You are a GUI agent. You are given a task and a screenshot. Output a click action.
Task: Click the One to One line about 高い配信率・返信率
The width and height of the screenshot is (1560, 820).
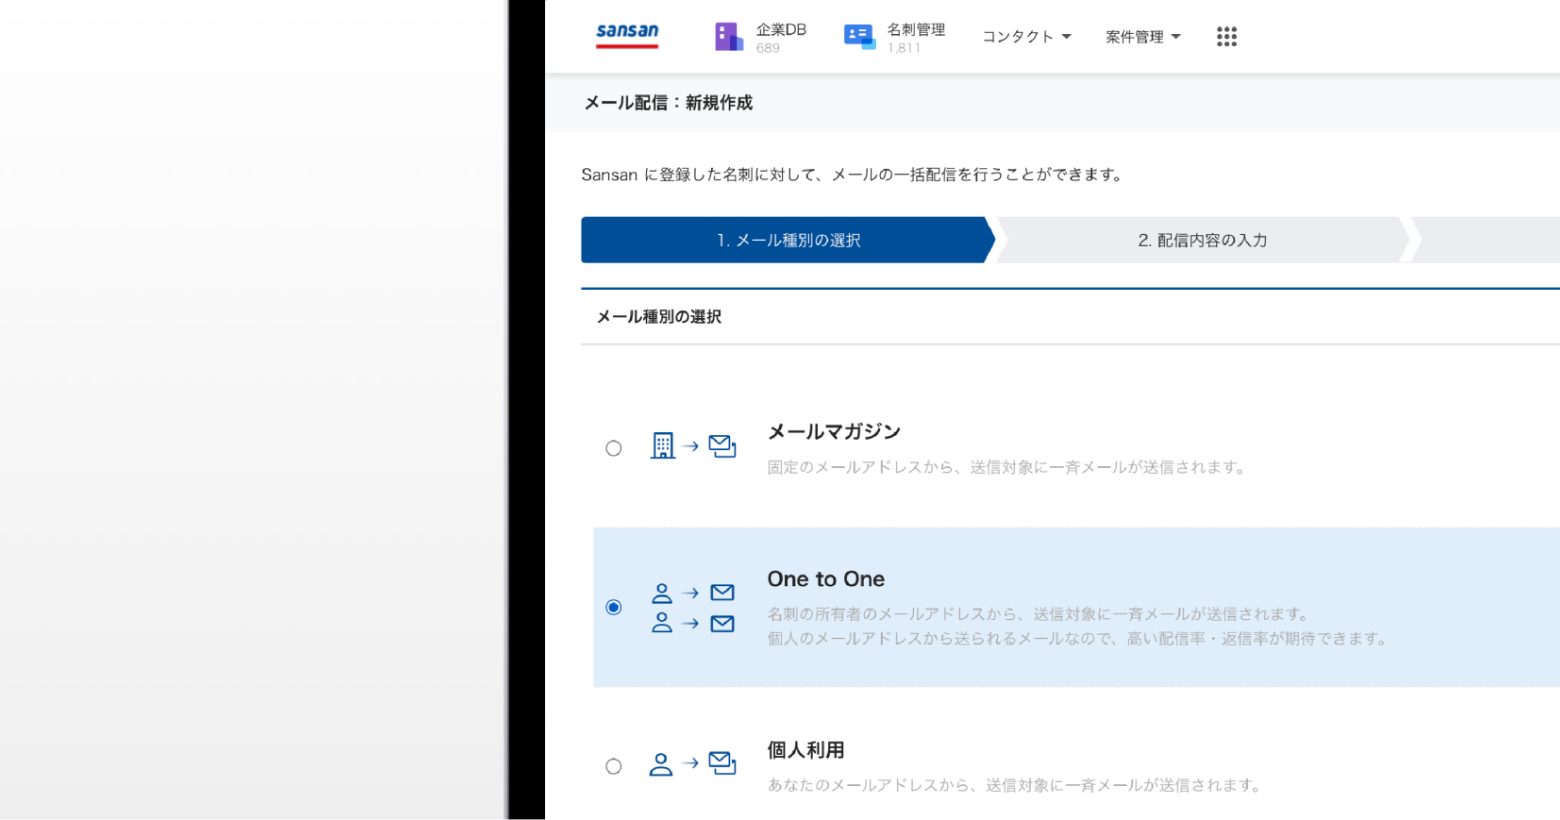[x=1078, y=638]
